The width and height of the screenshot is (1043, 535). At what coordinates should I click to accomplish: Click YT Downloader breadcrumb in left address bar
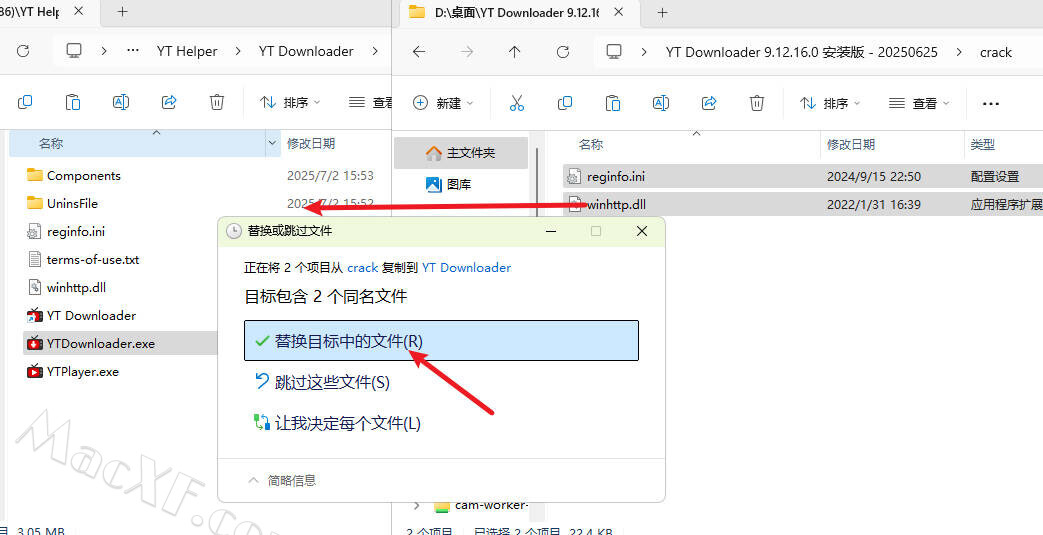(x=306, y=51)
